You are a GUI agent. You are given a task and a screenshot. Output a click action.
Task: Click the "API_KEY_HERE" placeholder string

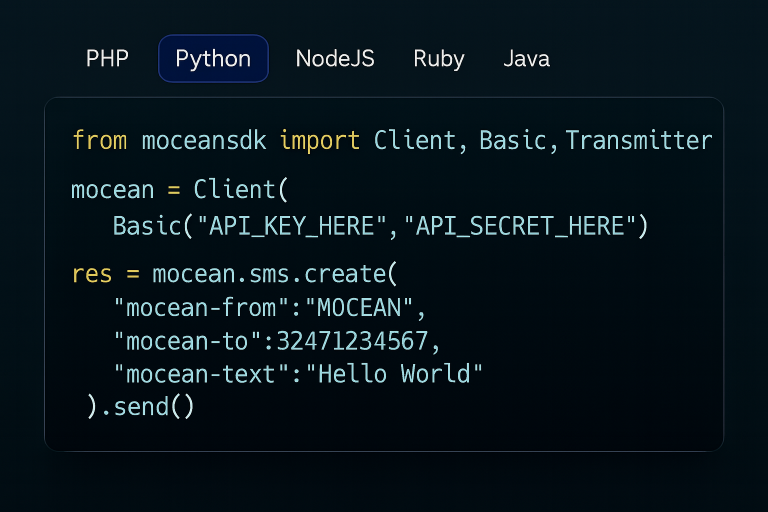click(296, 226)
